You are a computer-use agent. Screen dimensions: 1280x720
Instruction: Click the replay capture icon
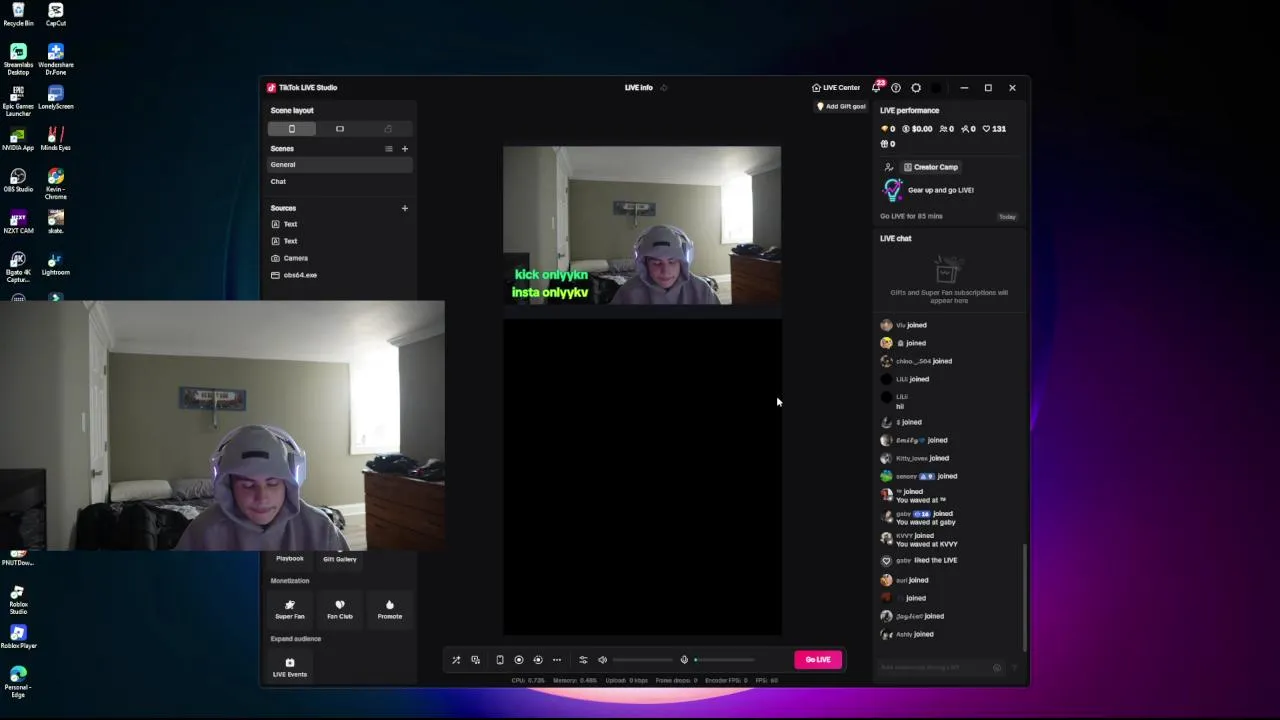(538, 660)
